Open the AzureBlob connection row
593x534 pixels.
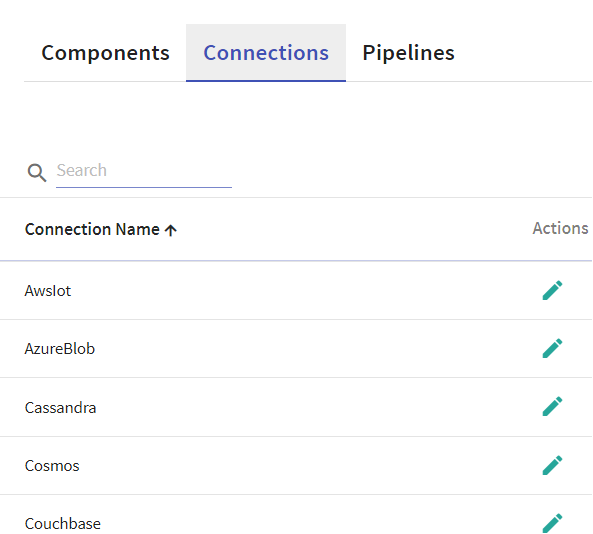[x=296, y=348]
